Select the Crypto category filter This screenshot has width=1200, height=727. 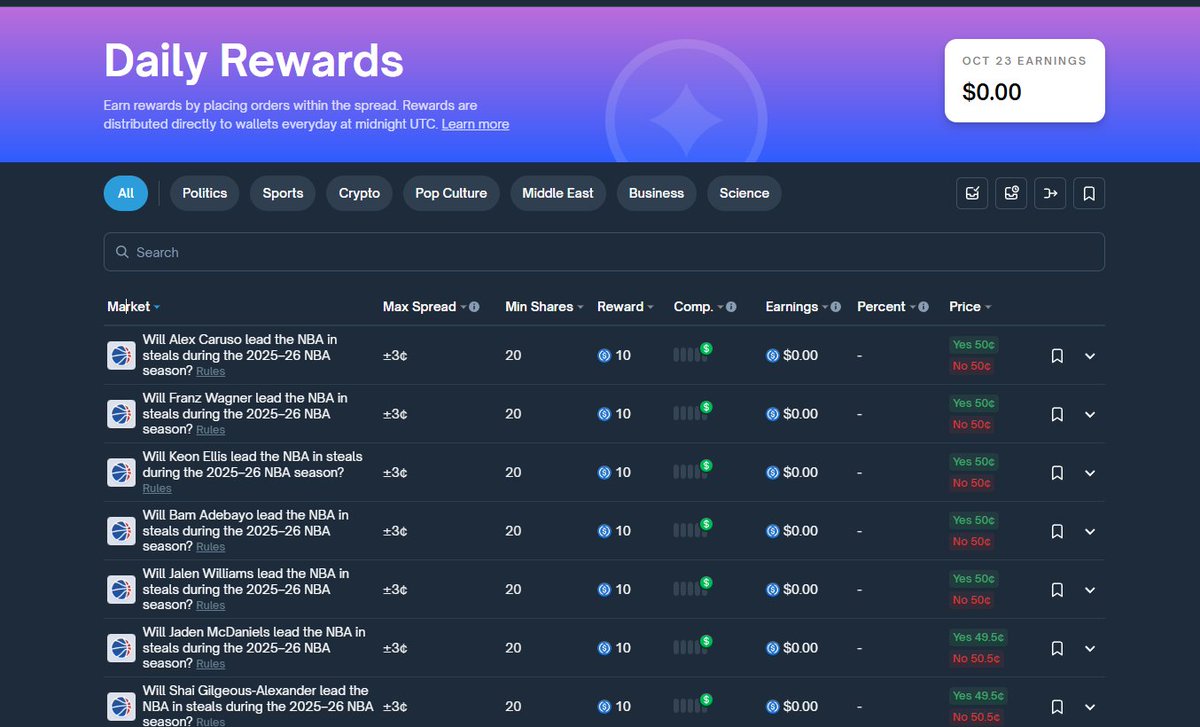point(359,193)
